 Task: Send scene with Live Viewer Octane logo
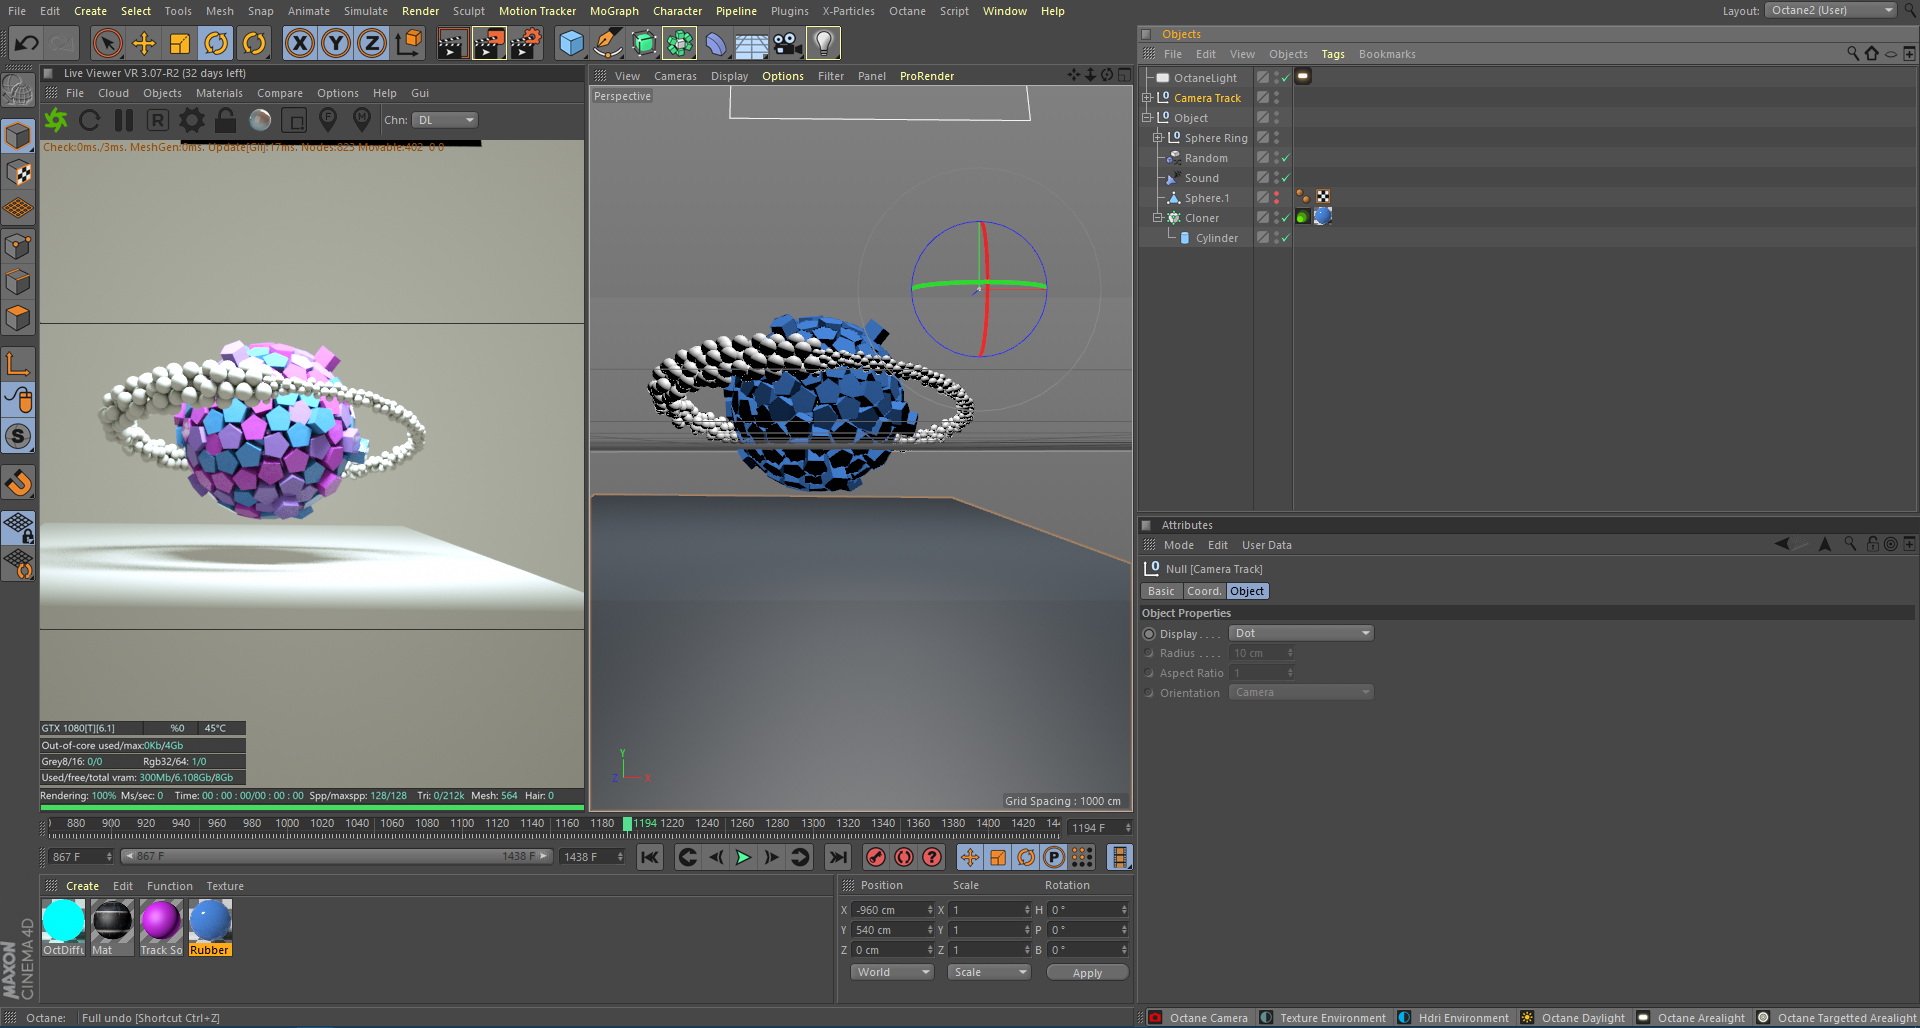click(56, 120)
